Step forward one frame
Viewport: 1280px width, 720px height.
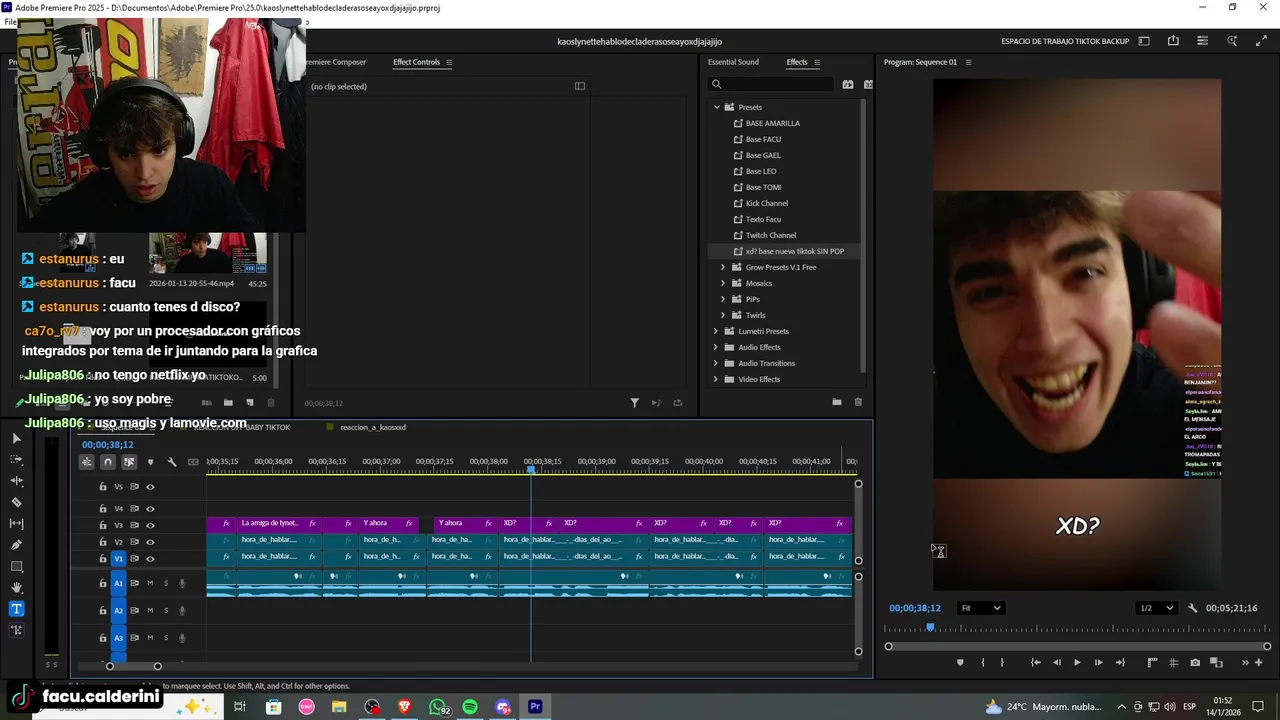(1098, 663)
